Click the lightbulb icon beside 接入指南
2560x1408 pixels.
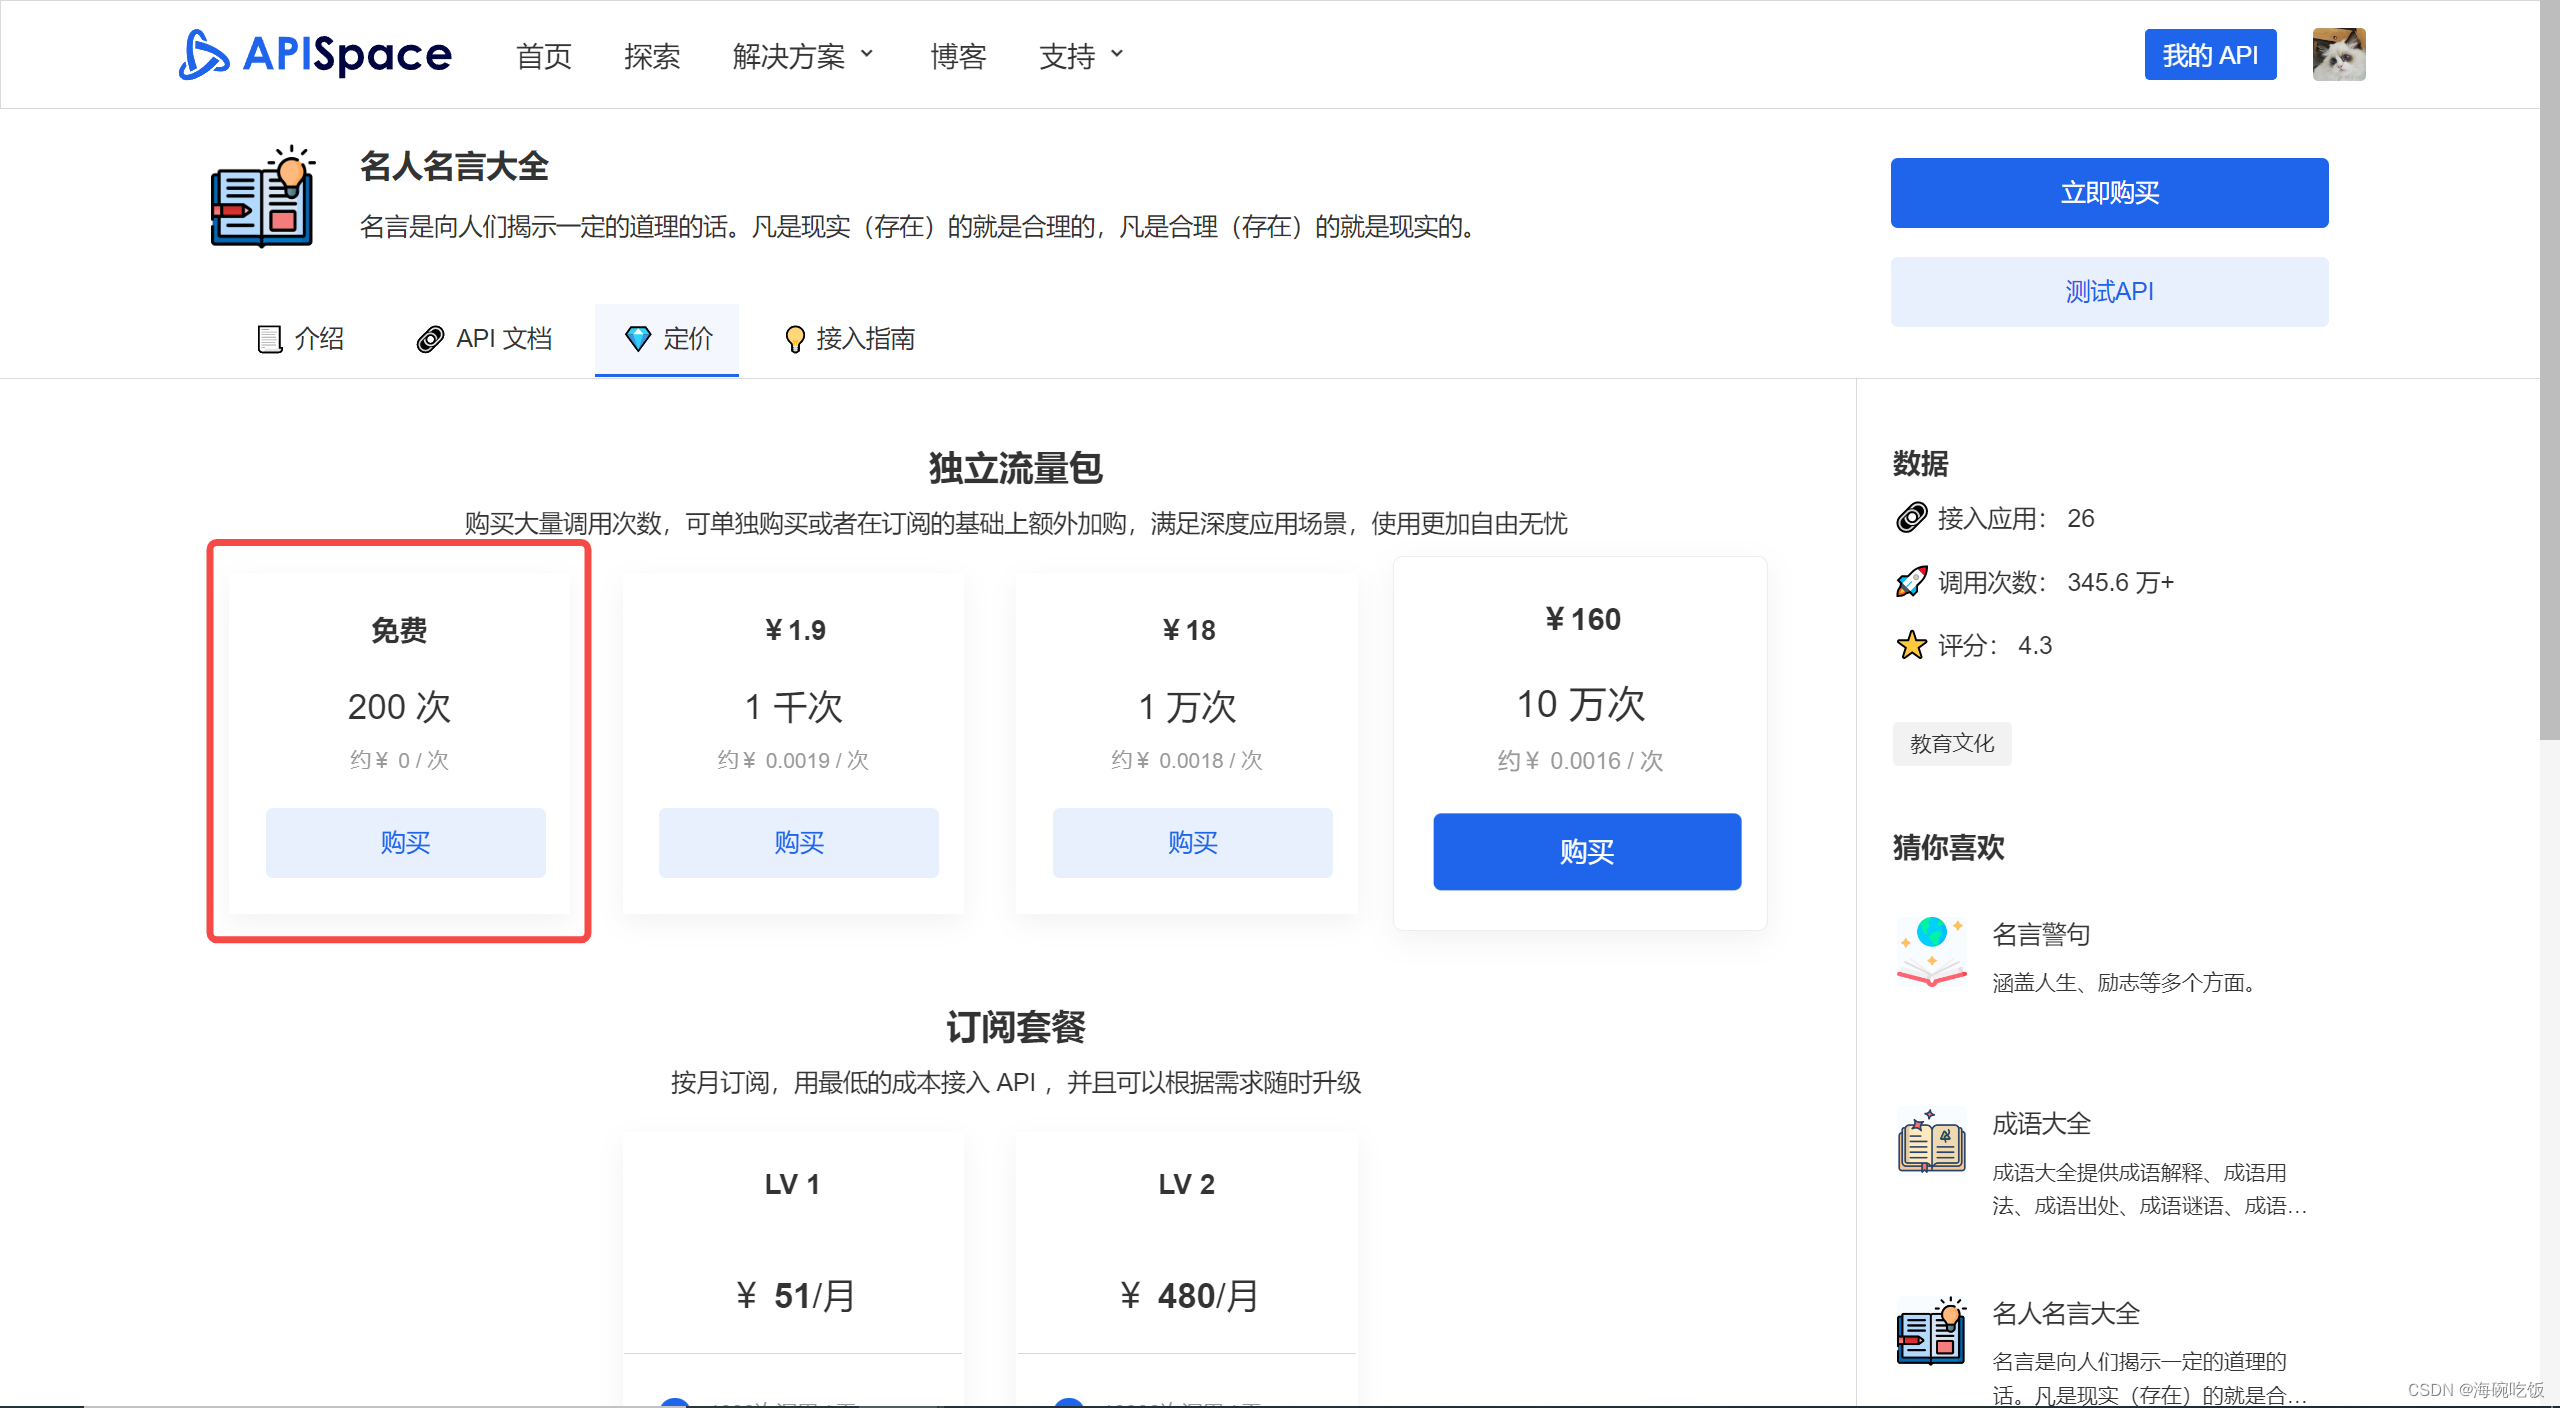(x=795, y=339)
